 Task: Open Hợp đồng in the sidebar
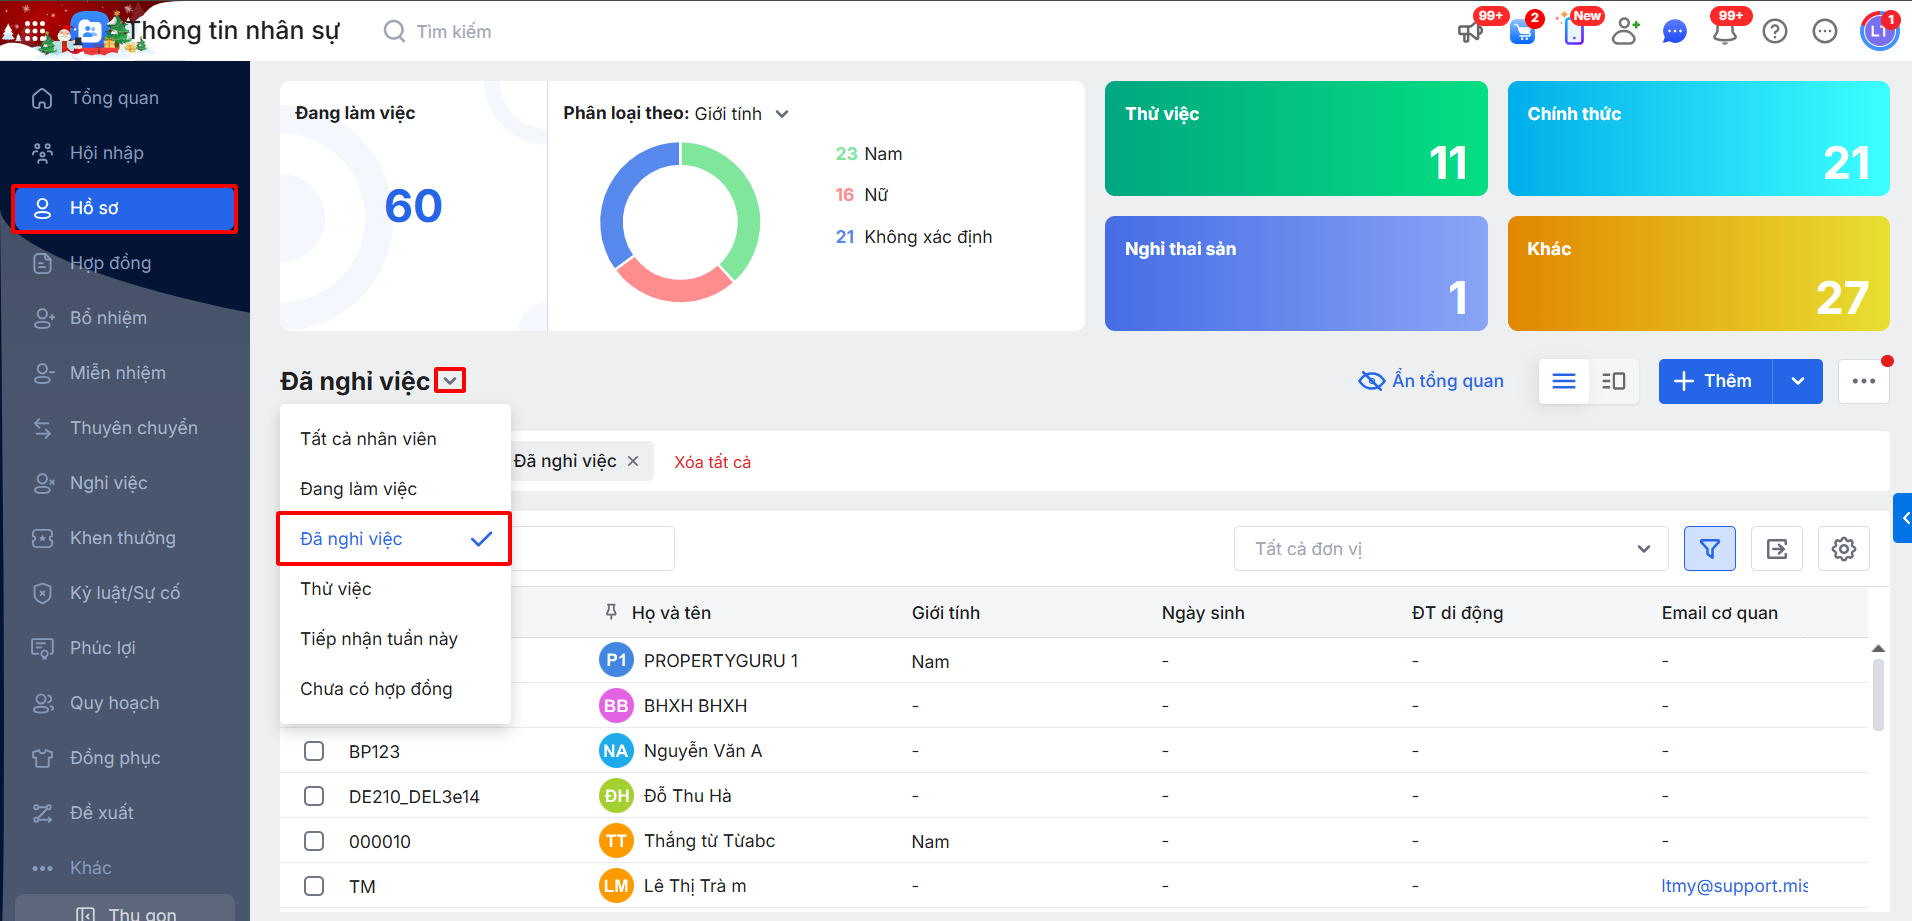[110, 263]
